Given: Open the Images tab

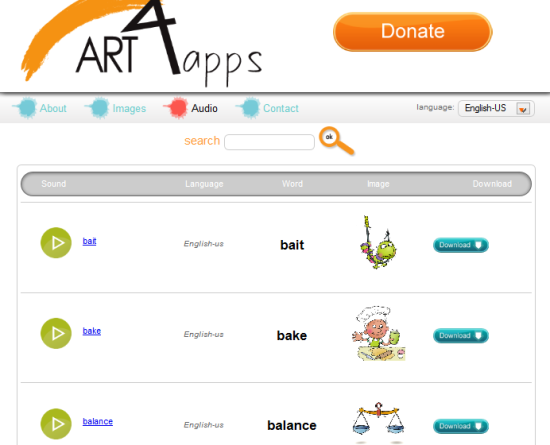Looking at the screenshot, I should point(129,108).
